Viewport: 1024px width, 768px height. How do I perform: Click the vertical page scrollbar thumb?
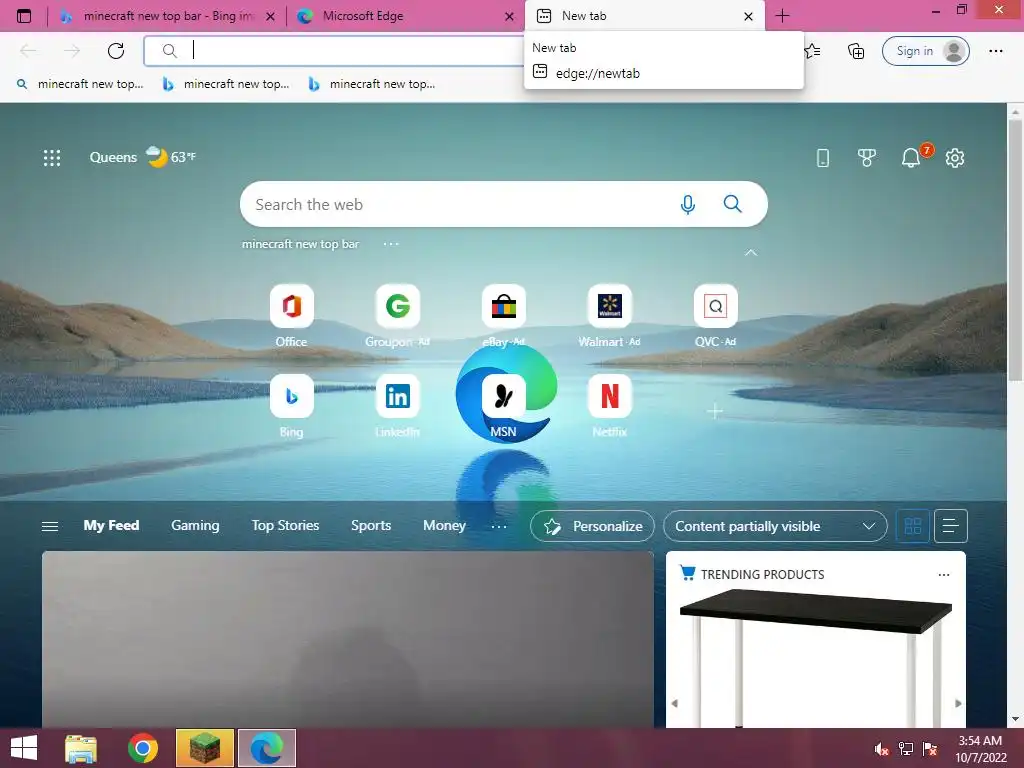tap(1015, 248)
